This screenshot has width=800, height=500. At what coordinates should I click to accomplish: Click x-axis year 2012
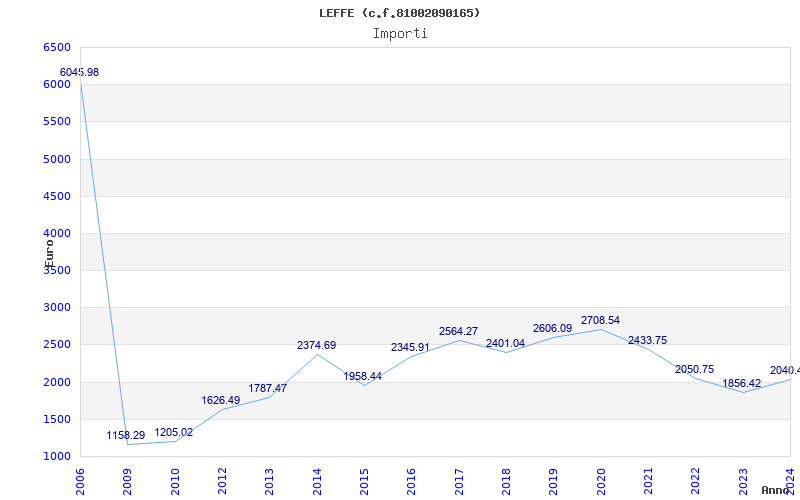[x=222, y=482]
